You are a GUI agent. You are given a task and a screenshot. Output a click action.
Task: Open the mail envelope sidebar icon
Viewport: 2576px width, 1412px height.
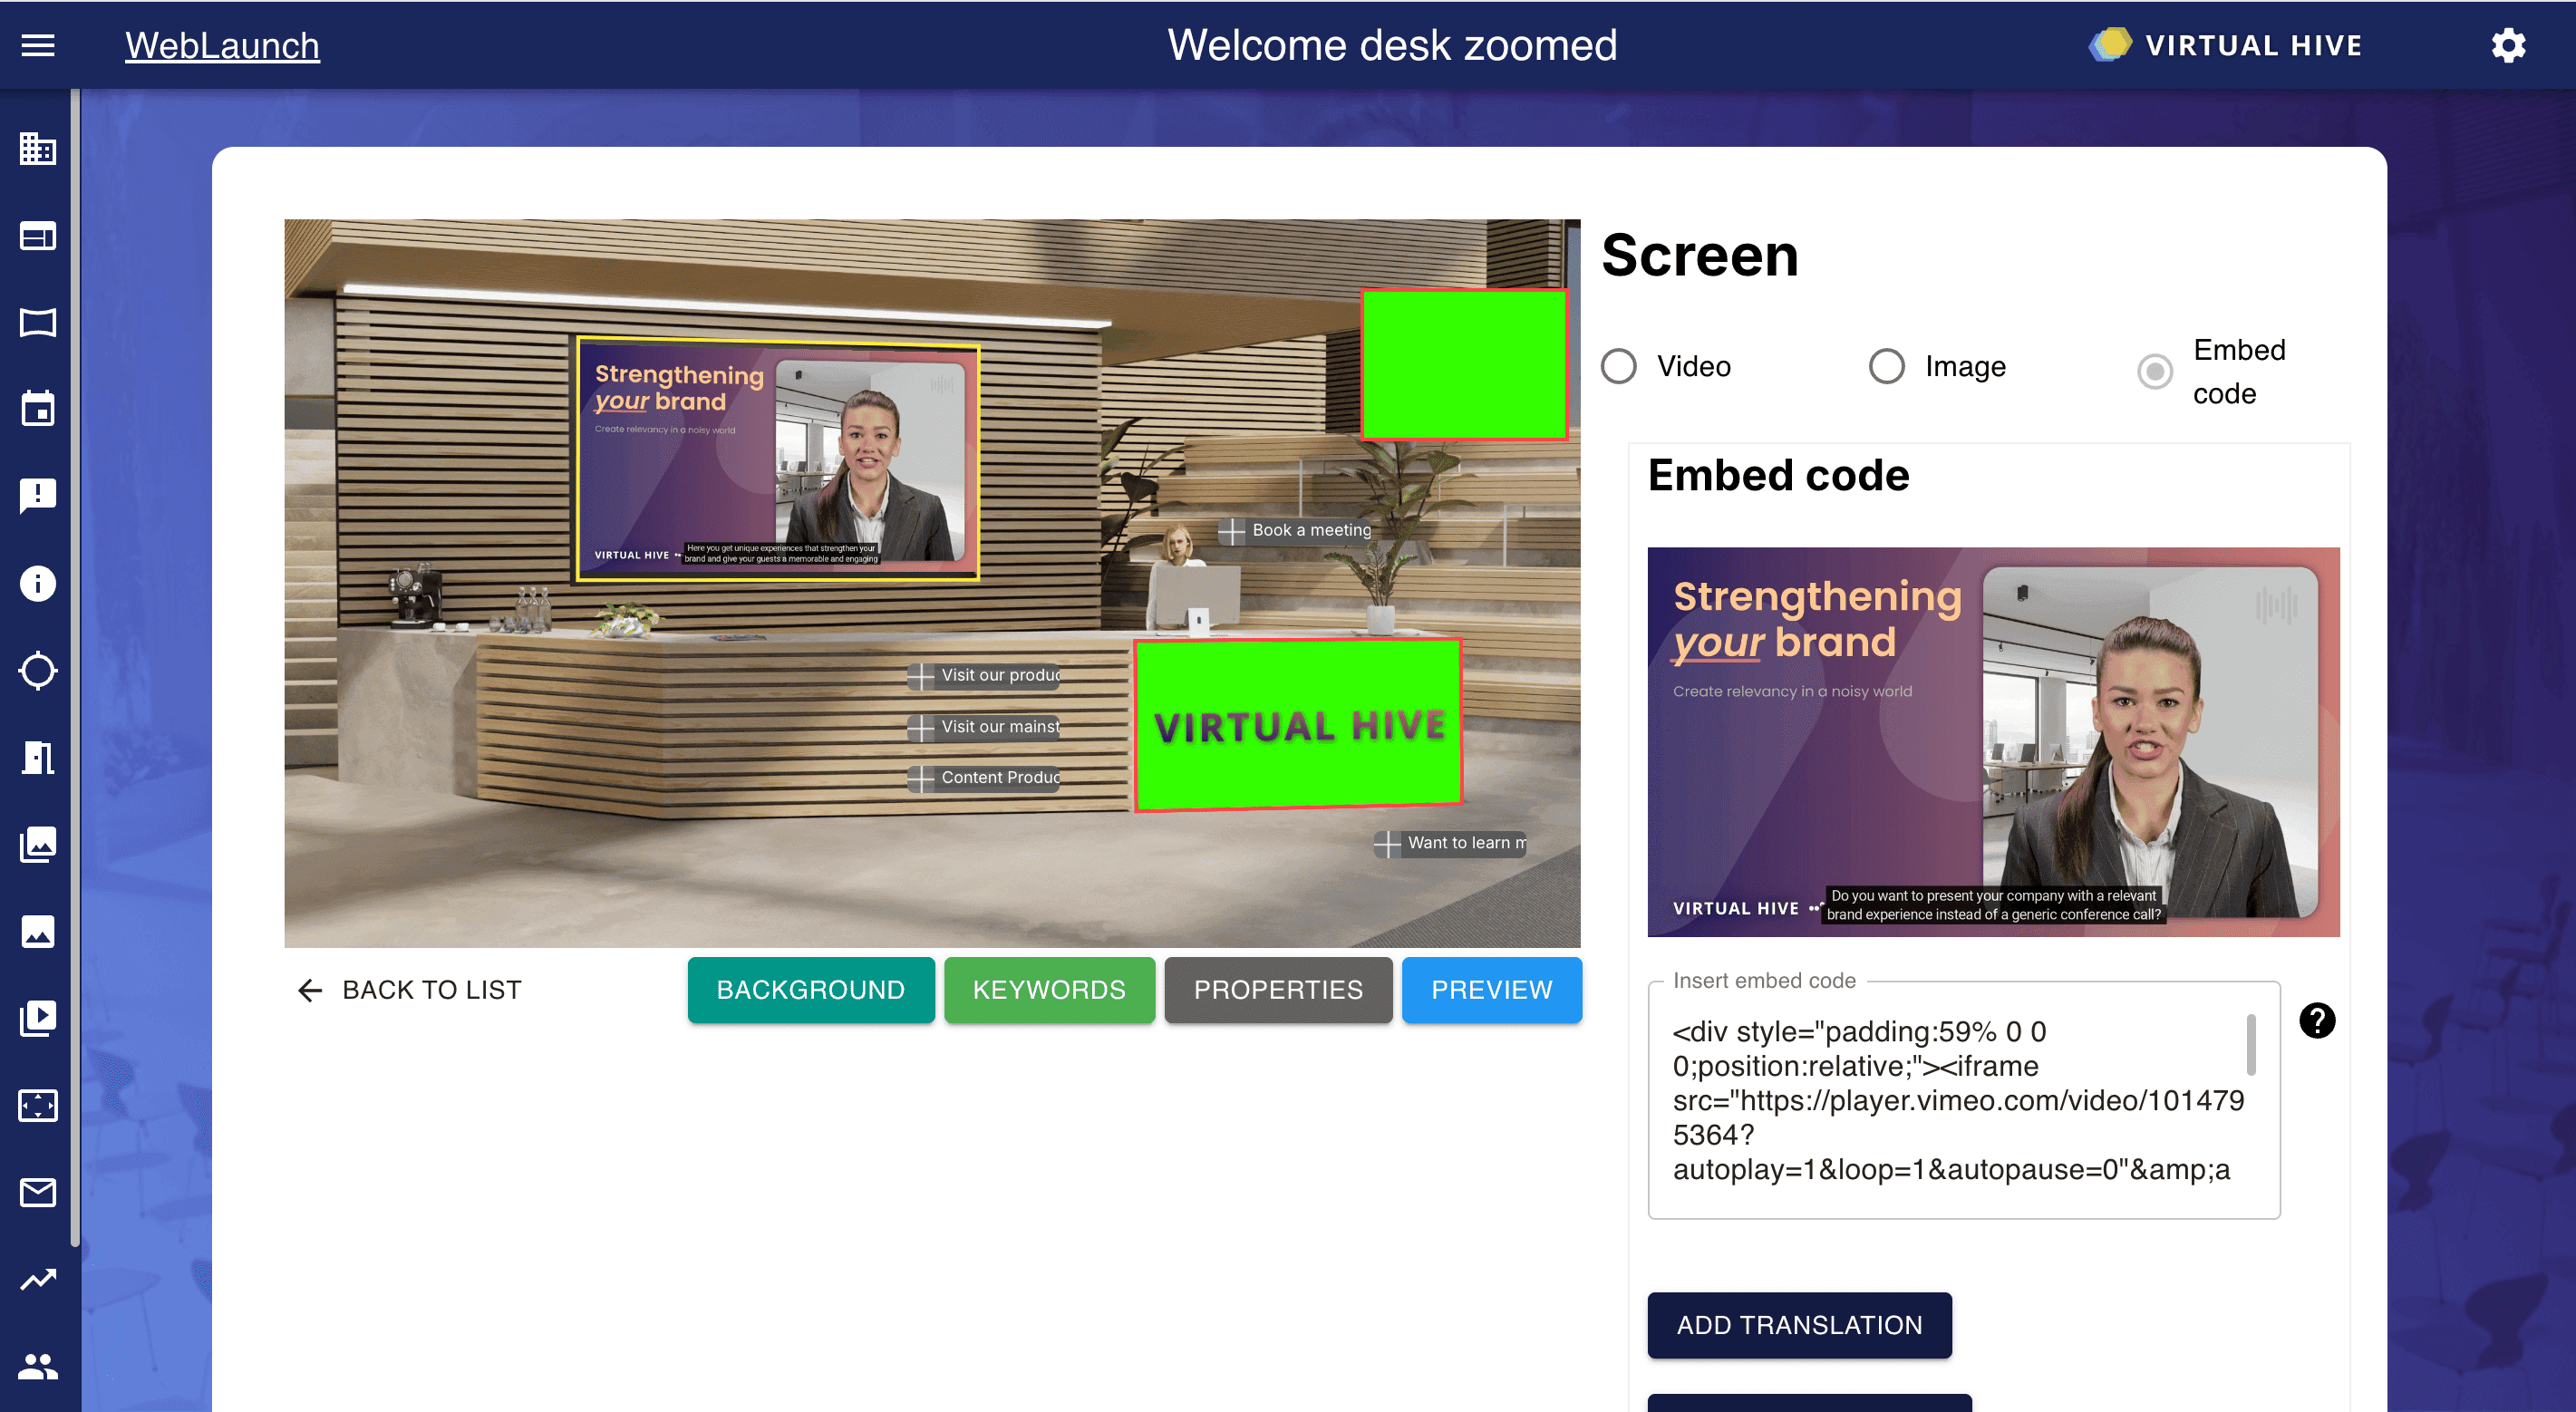tap(38, 1192)
